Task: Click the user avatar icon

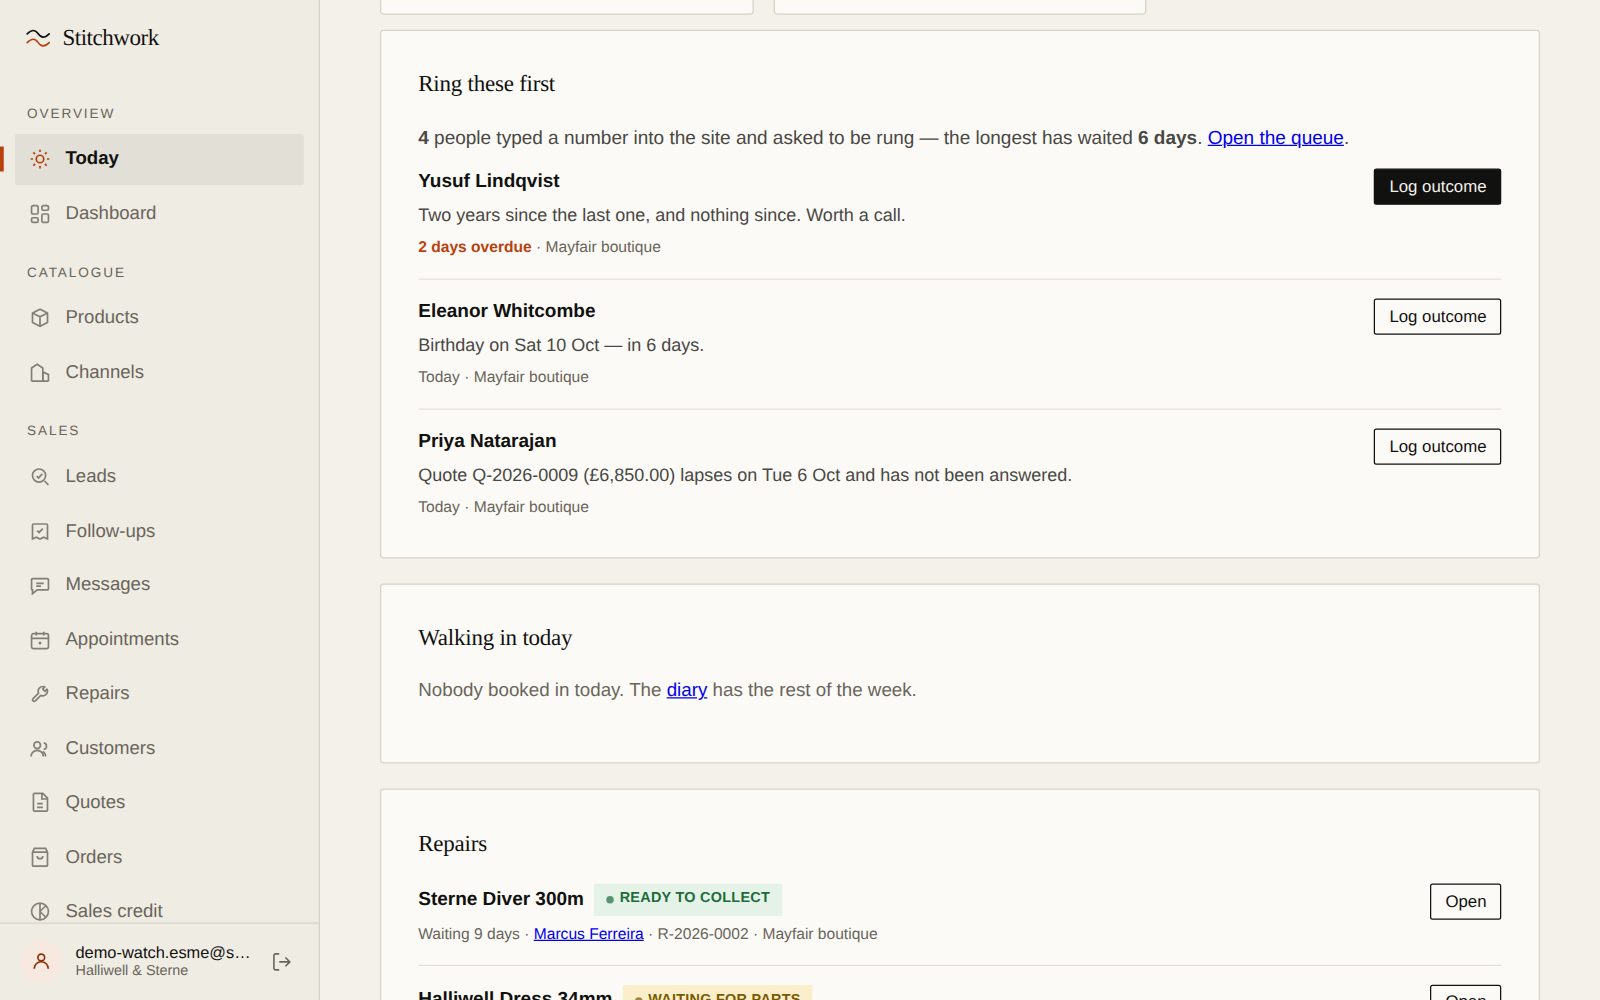Action: pos(41,962)
